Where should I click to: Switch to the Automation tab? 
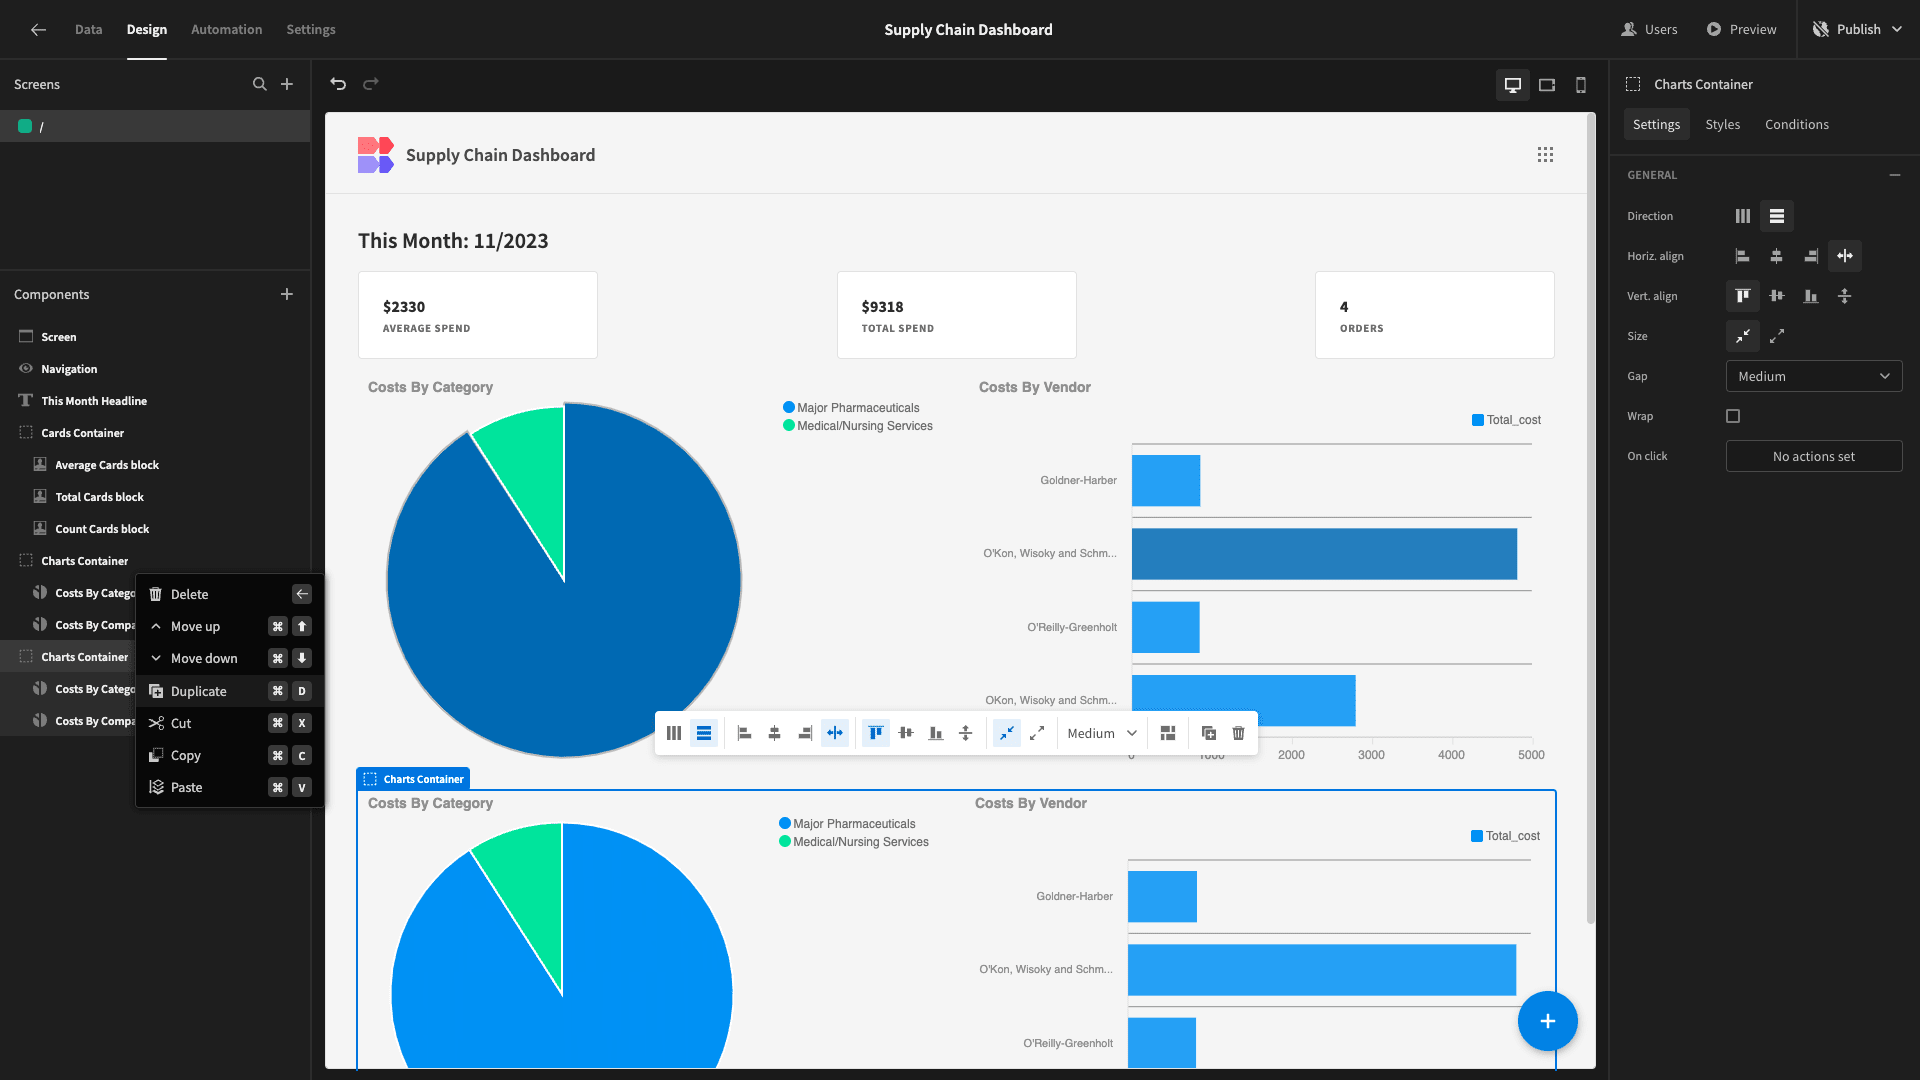tap(226, 30)
